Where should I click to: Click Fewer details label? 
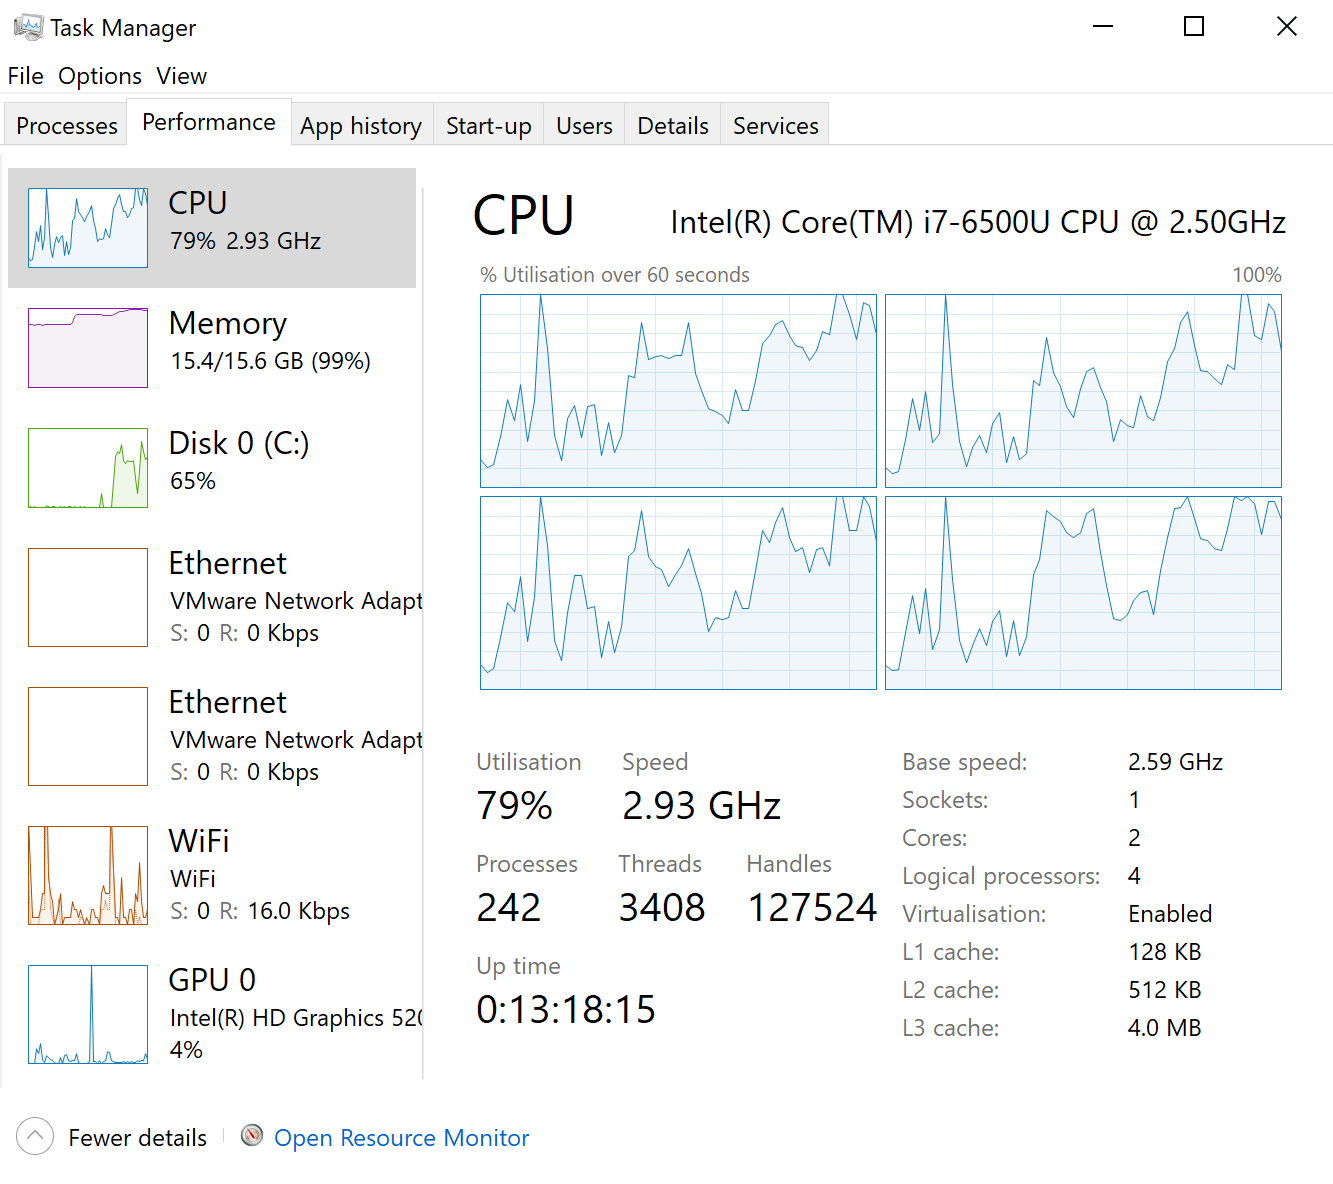[x=138, y=1138]
